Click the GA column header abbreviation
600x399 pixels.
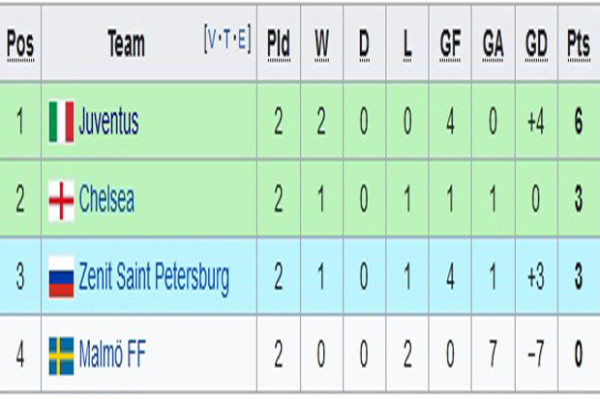493,44
